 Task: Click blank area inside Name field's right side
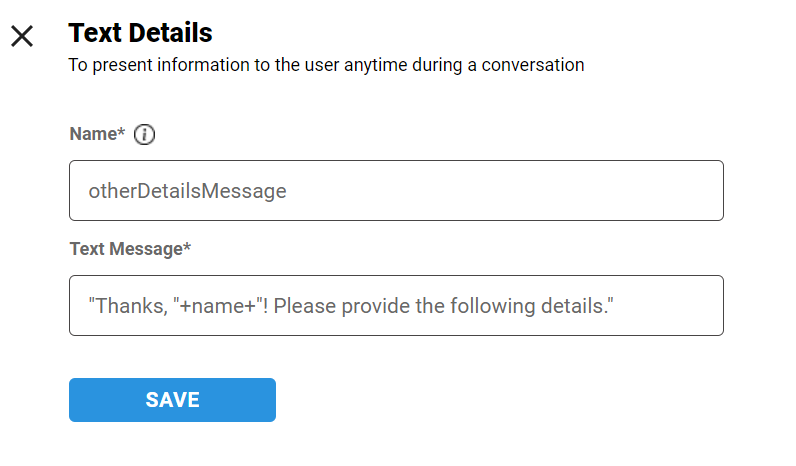600,190
